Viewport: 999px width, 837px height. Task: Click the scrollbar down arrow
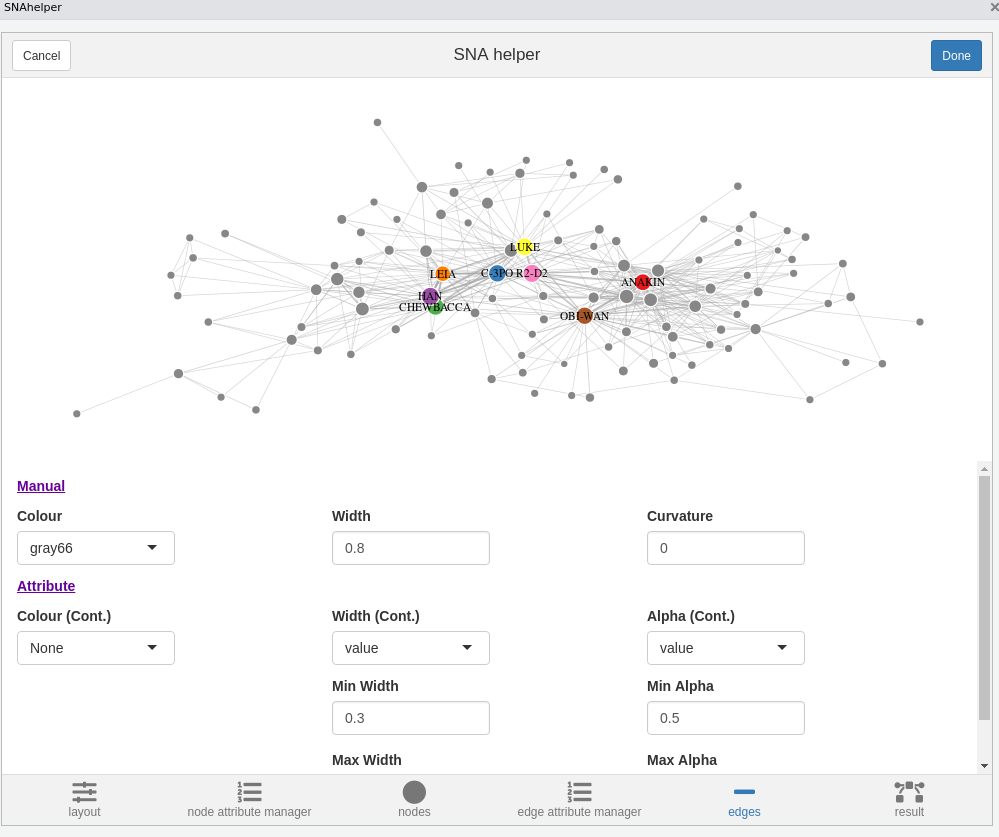point(984,765)
